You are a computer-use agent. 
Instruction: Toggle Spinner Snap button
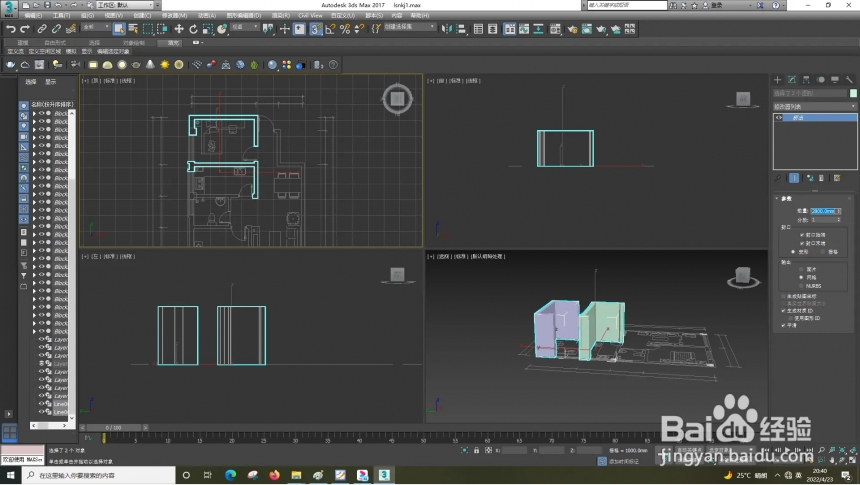(359, 29)
